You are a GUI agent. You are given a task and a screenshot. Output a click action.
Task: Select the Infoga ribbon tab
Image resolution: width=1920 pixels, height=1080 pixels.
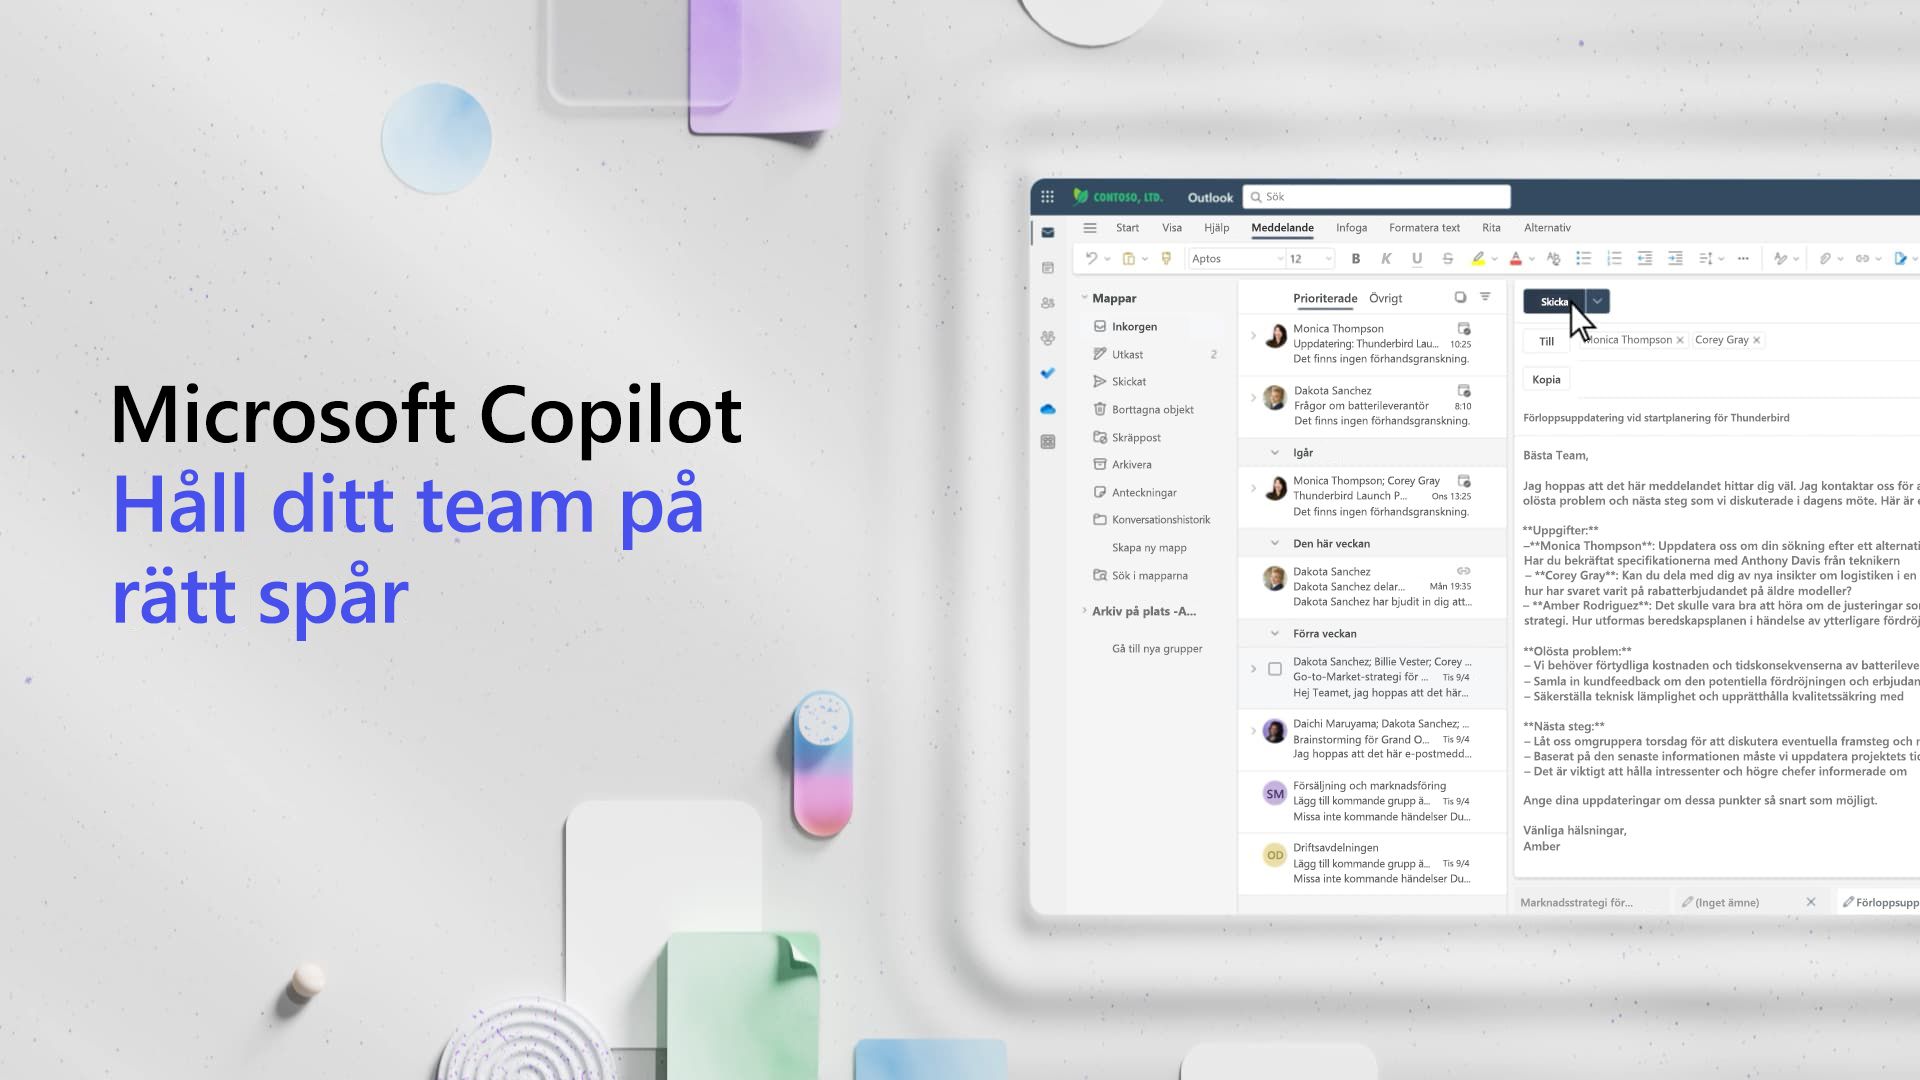pos(1352,227)
